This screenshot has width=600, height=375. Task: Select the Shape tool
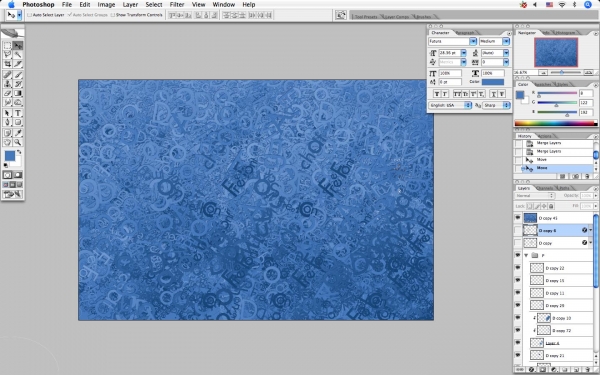tap(18, 122)
